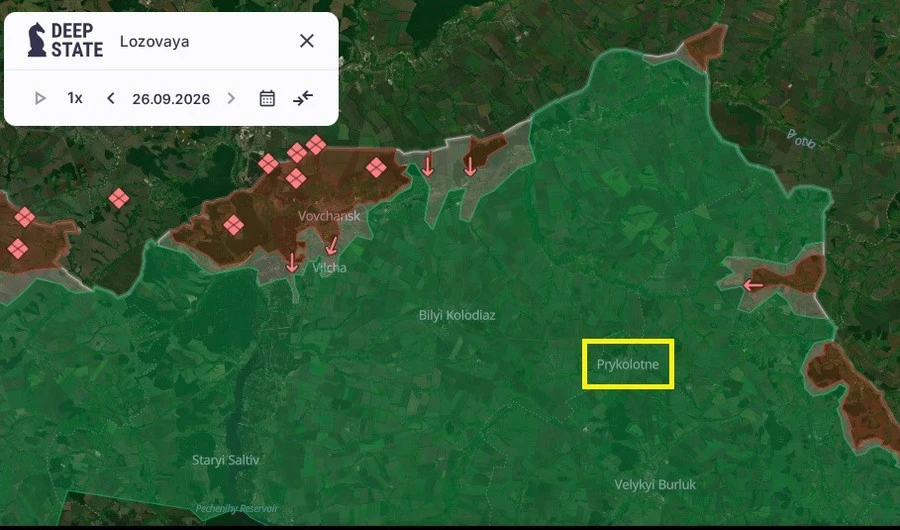Open the calendar date picker

(x=267, y=98)
